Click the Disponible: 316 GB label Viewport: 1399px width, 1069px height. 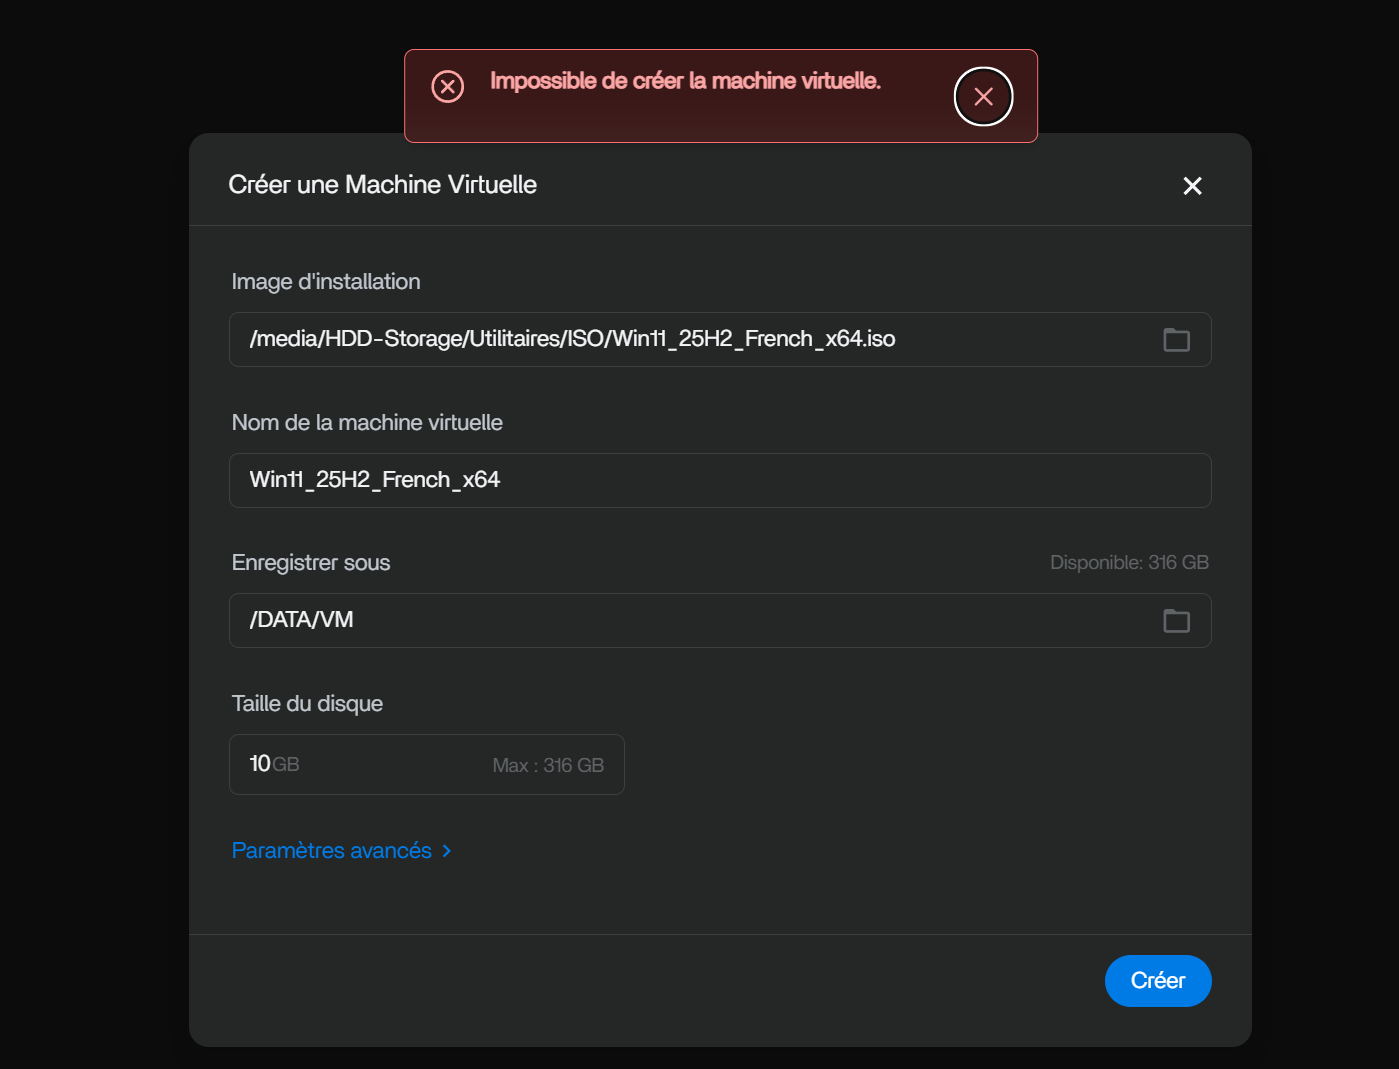[1129, 563]
